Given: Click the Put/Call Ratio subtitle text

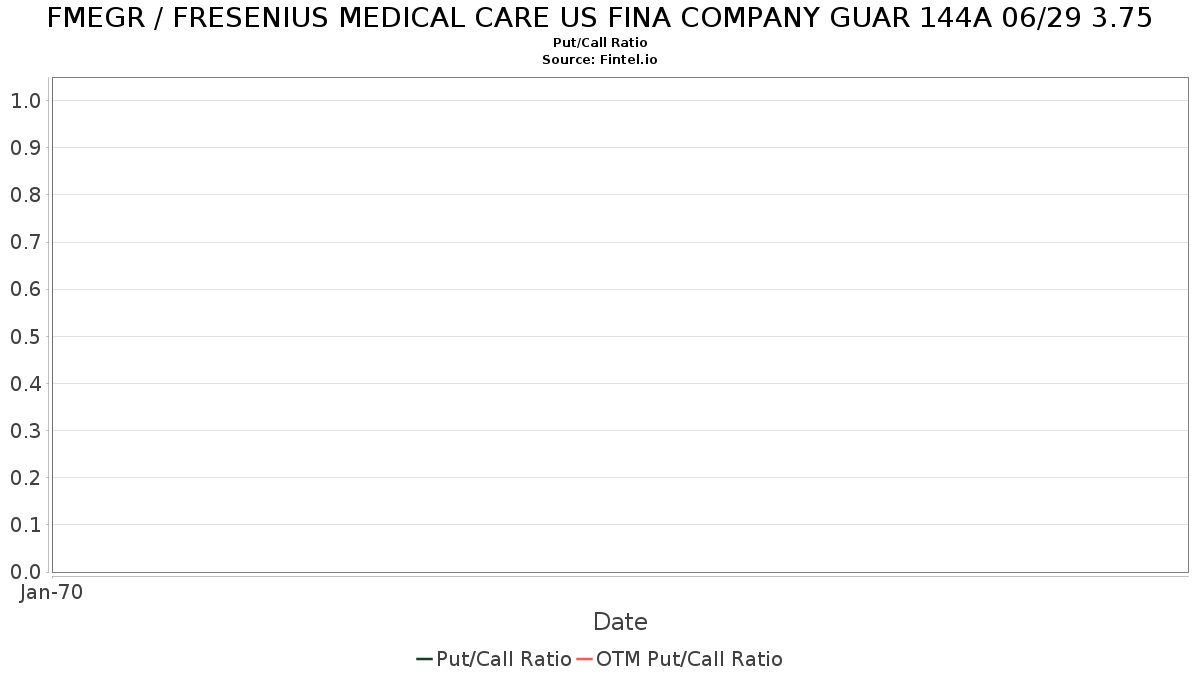Looking at the screenshot, I should click(600, 43).
